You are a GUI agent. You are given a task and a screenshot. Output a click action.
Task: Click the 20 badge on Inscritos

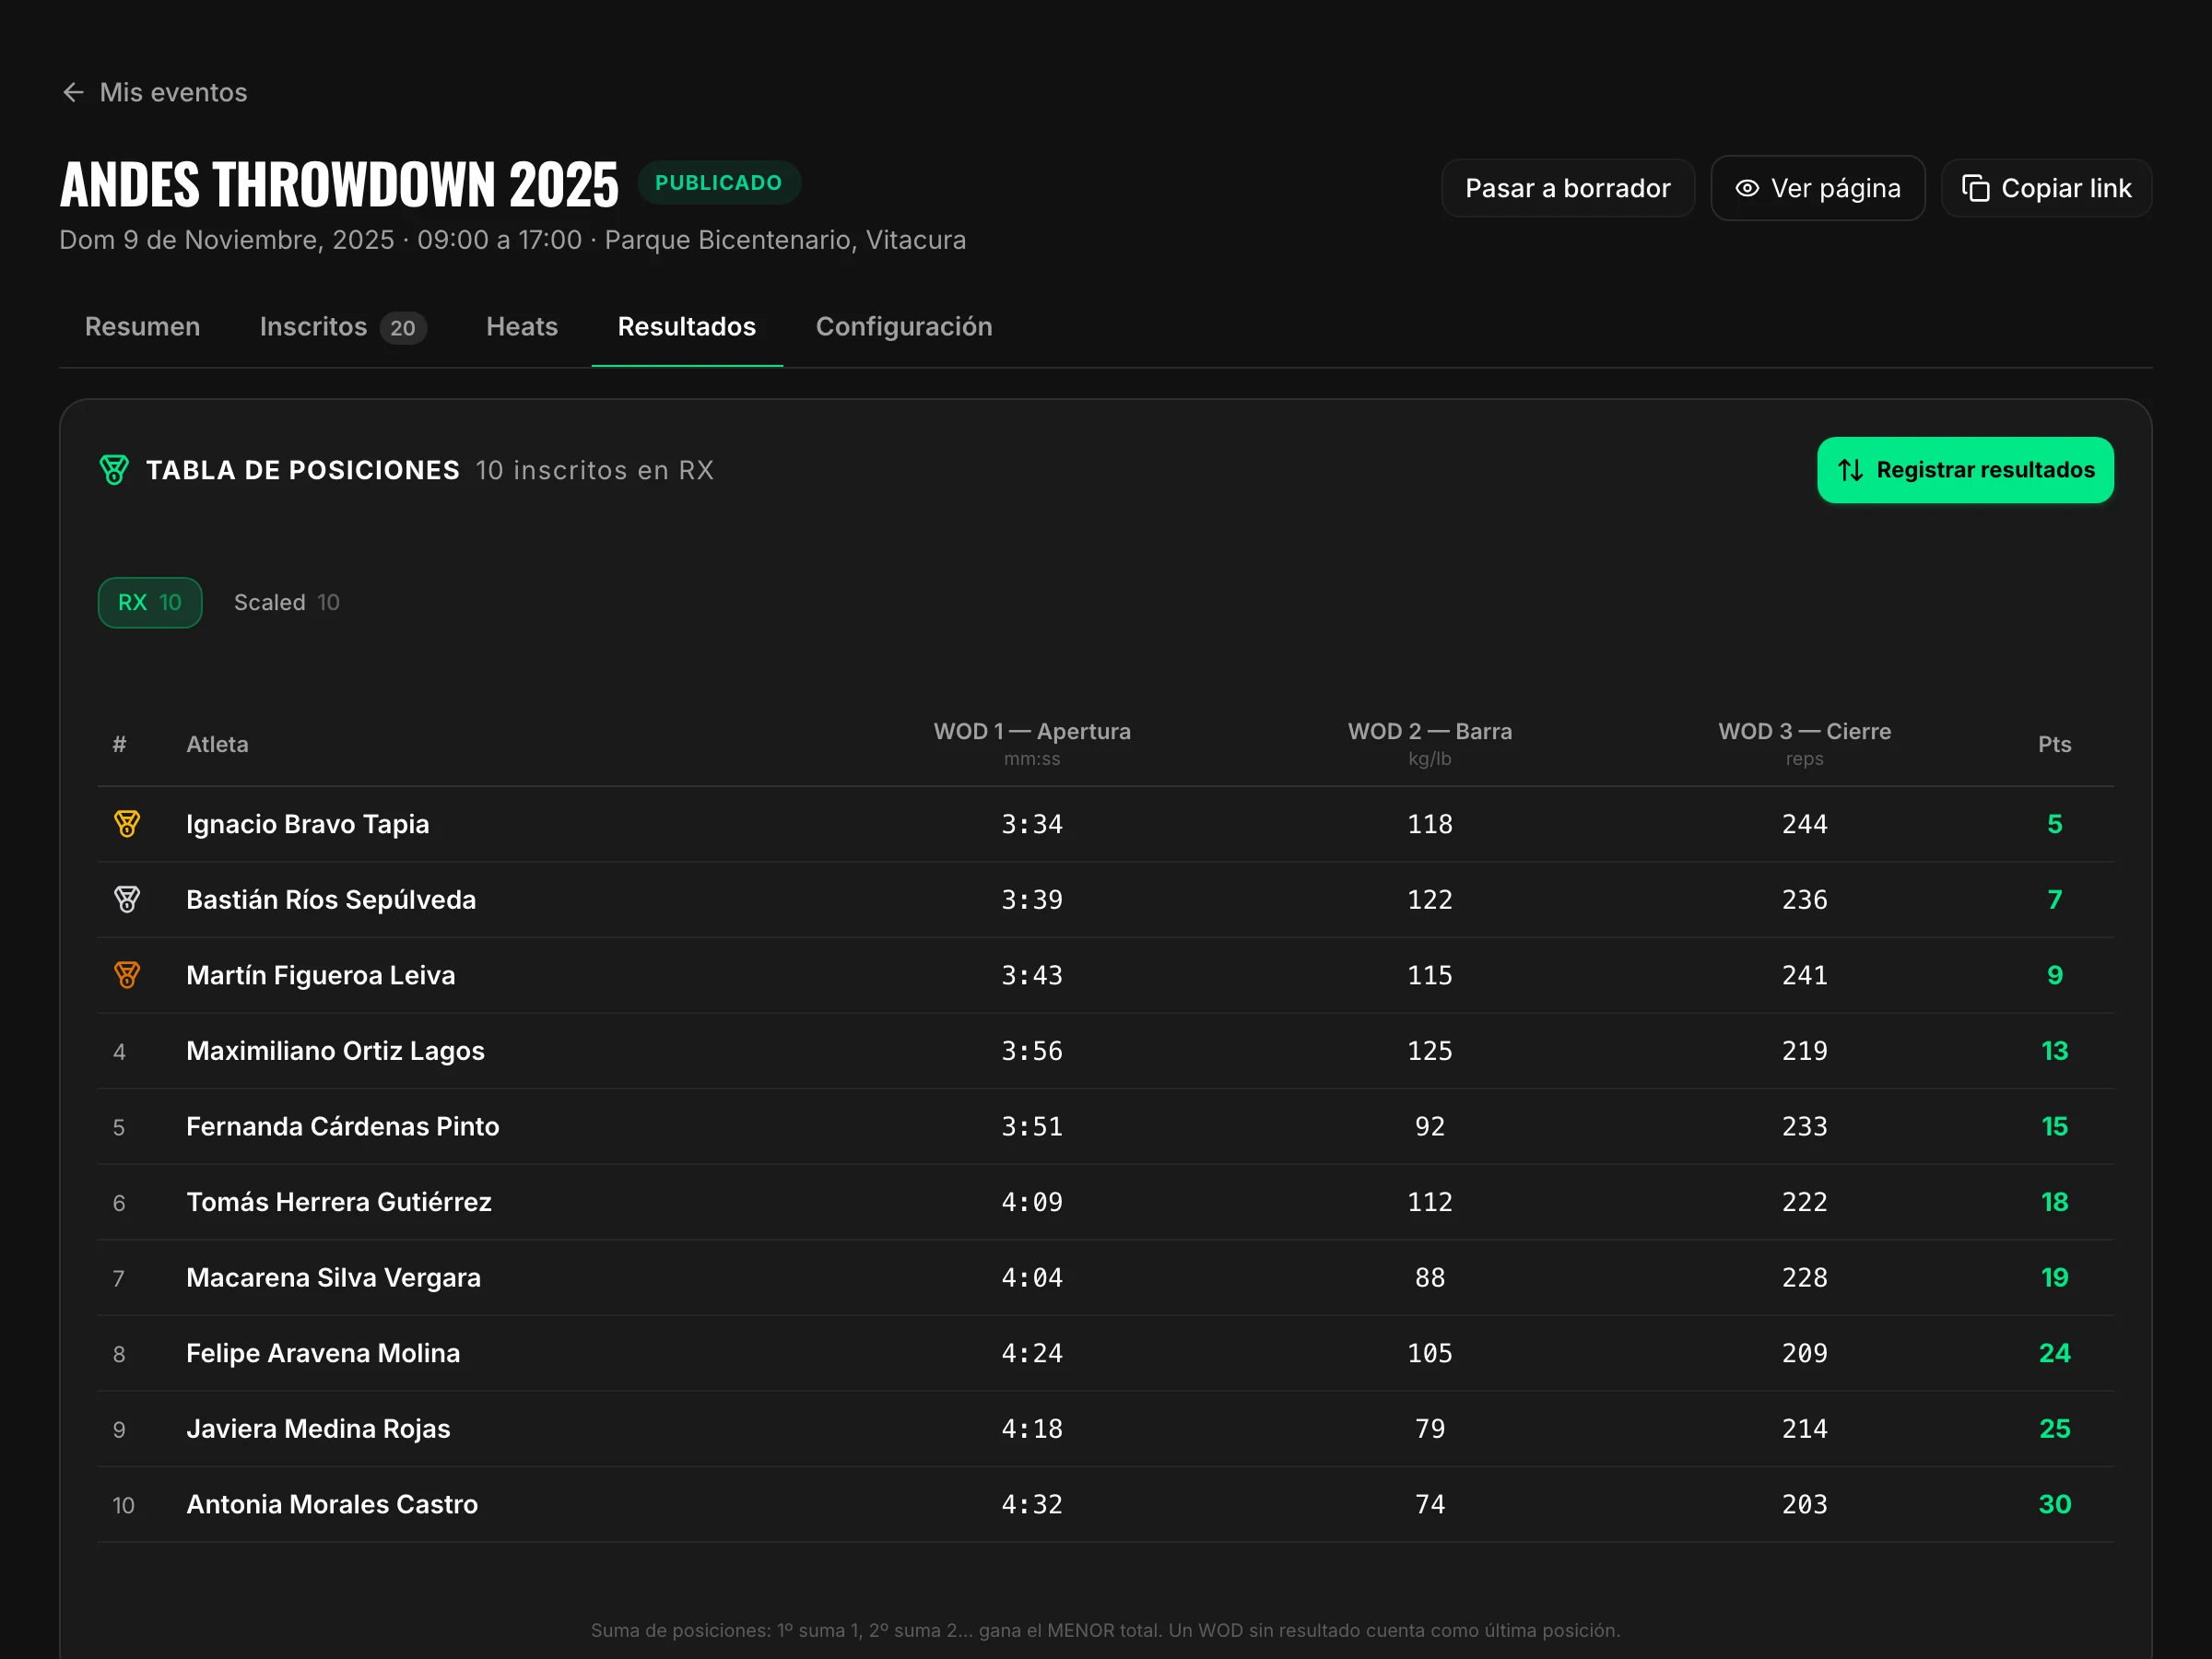(x=403, y=328)
